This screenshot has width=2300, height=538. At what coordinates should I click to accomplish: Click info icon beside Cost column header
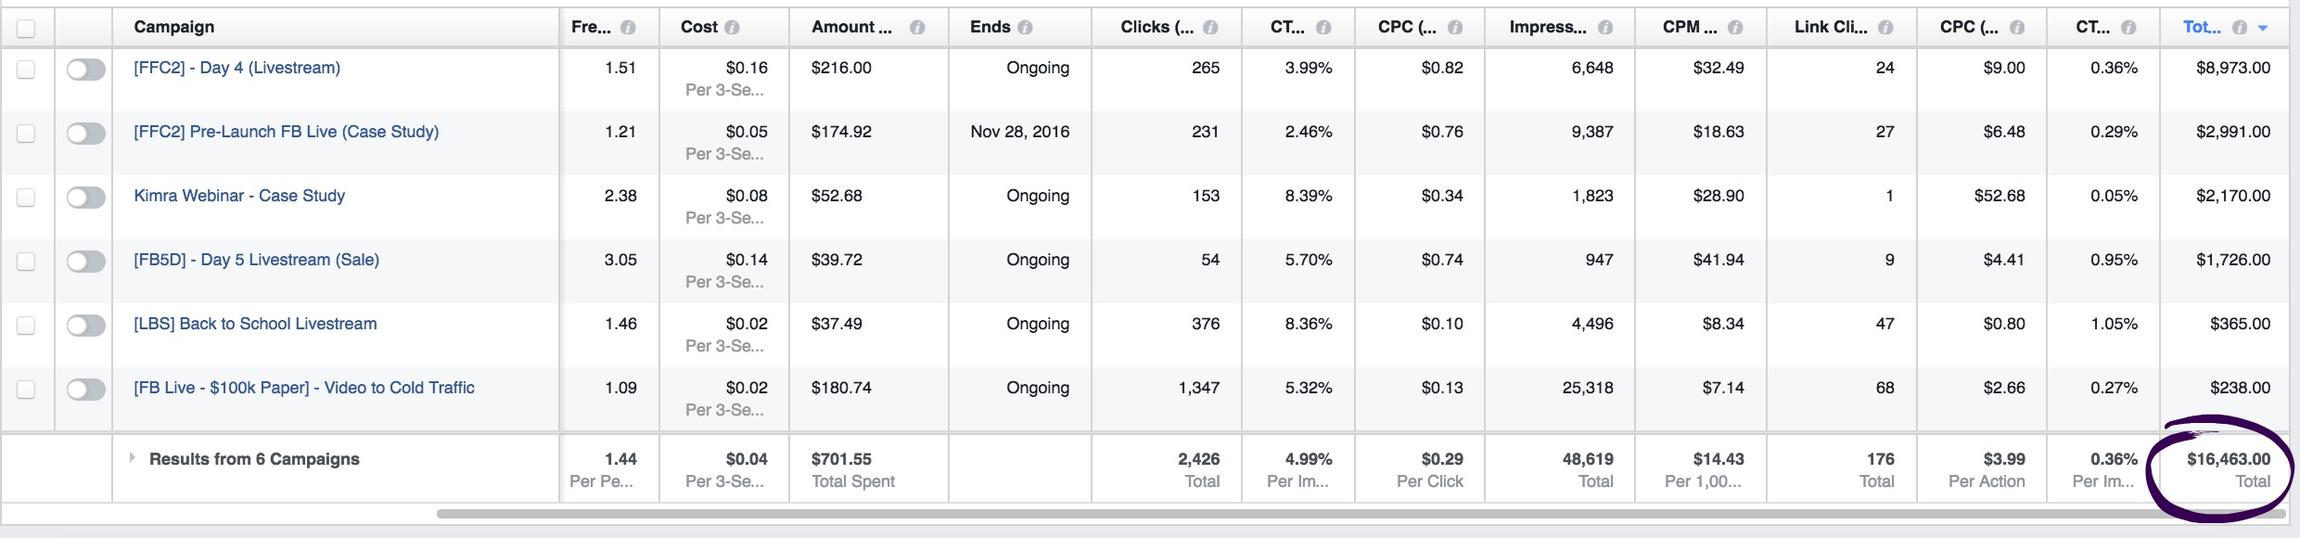(732, 28)
